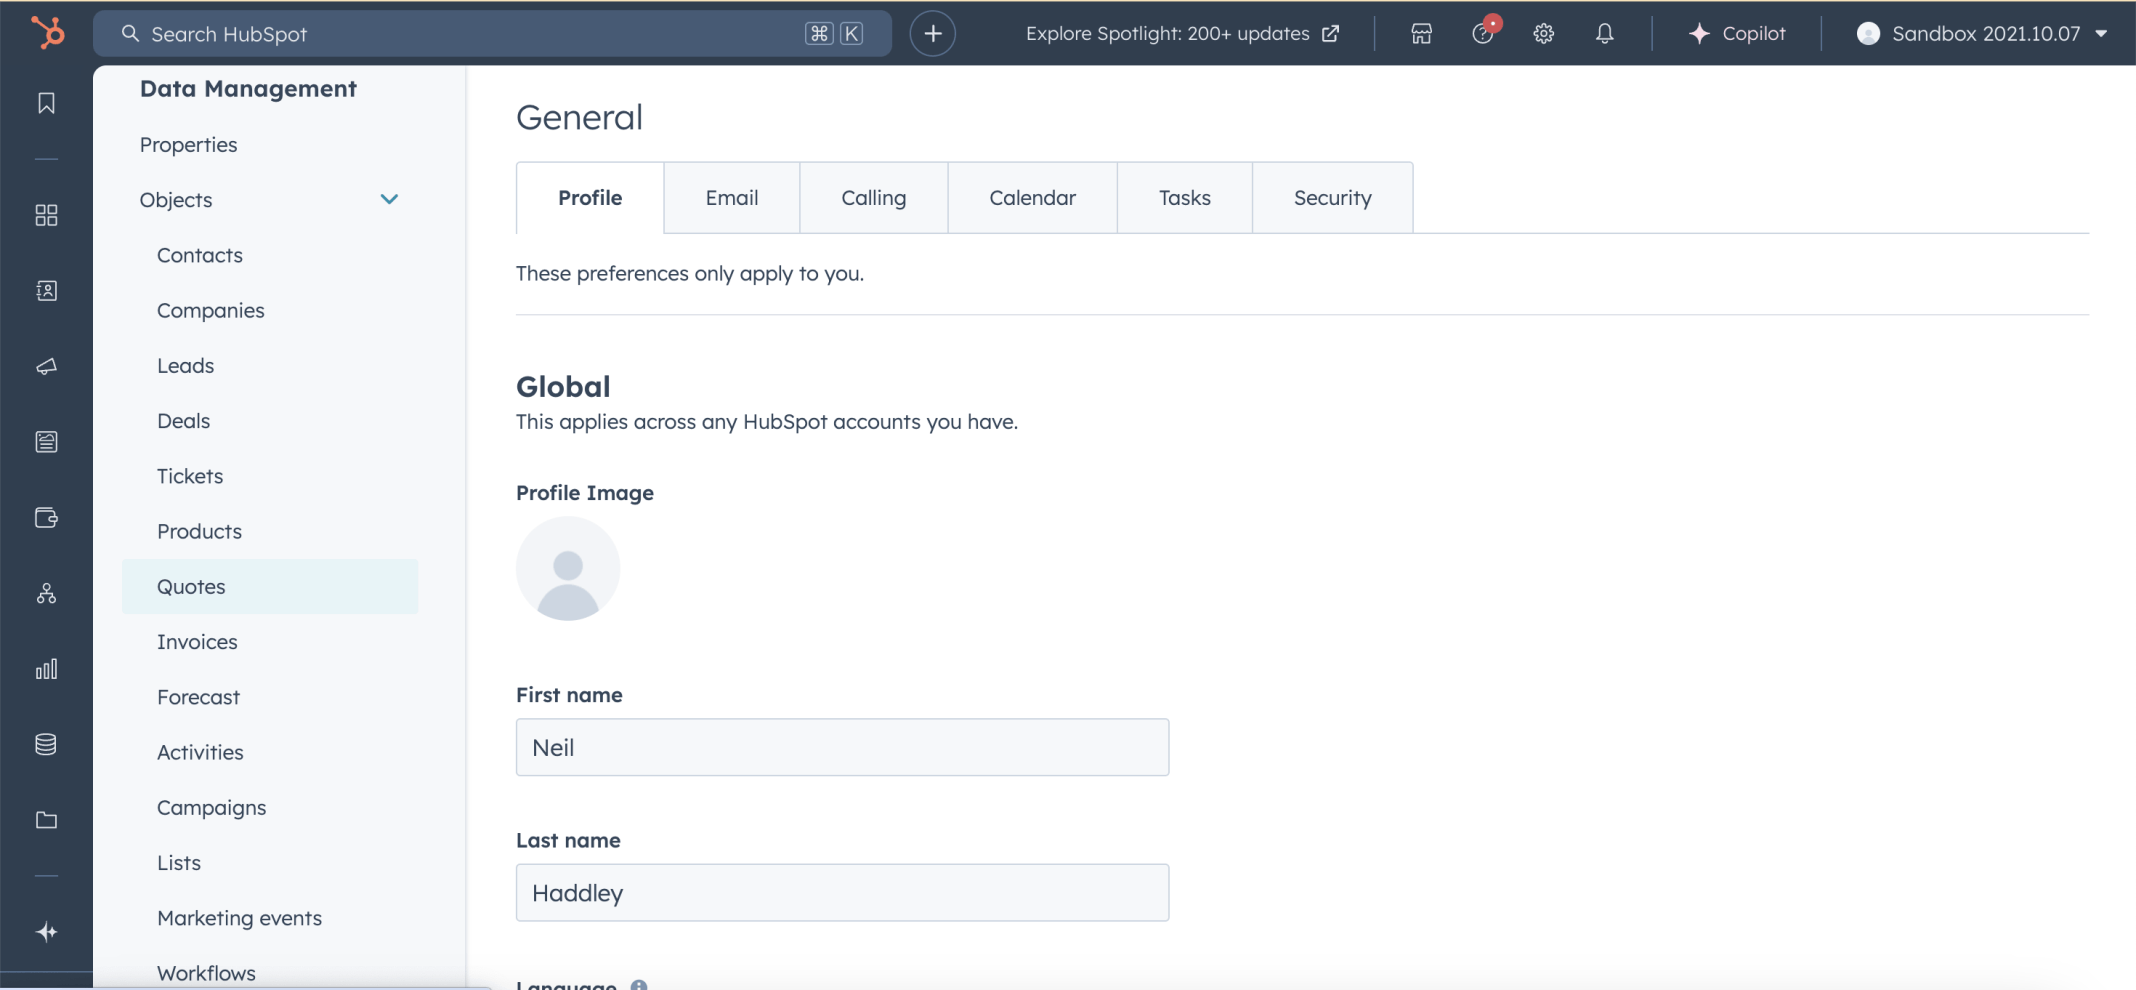
Task: Open the Content icon in left rail
Action: [46, 442]
